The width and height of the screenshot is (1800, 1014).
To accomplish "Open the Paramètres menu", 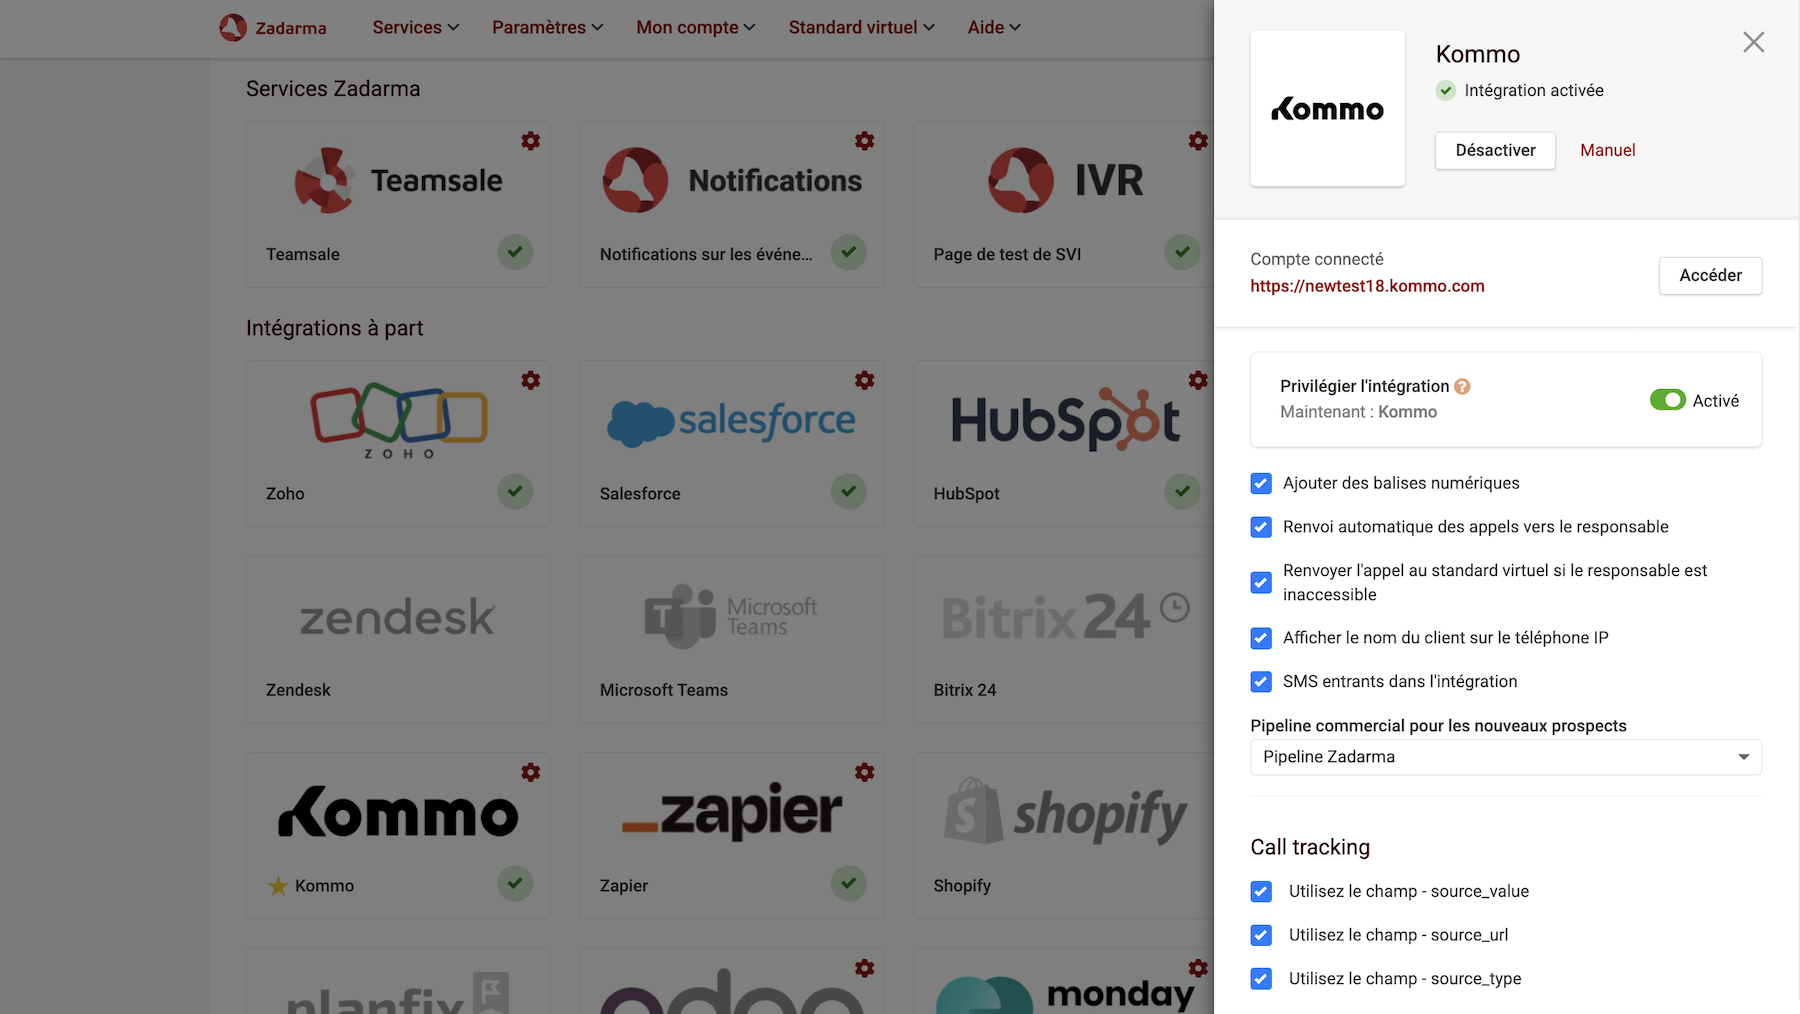I will [x=547, y=27].
